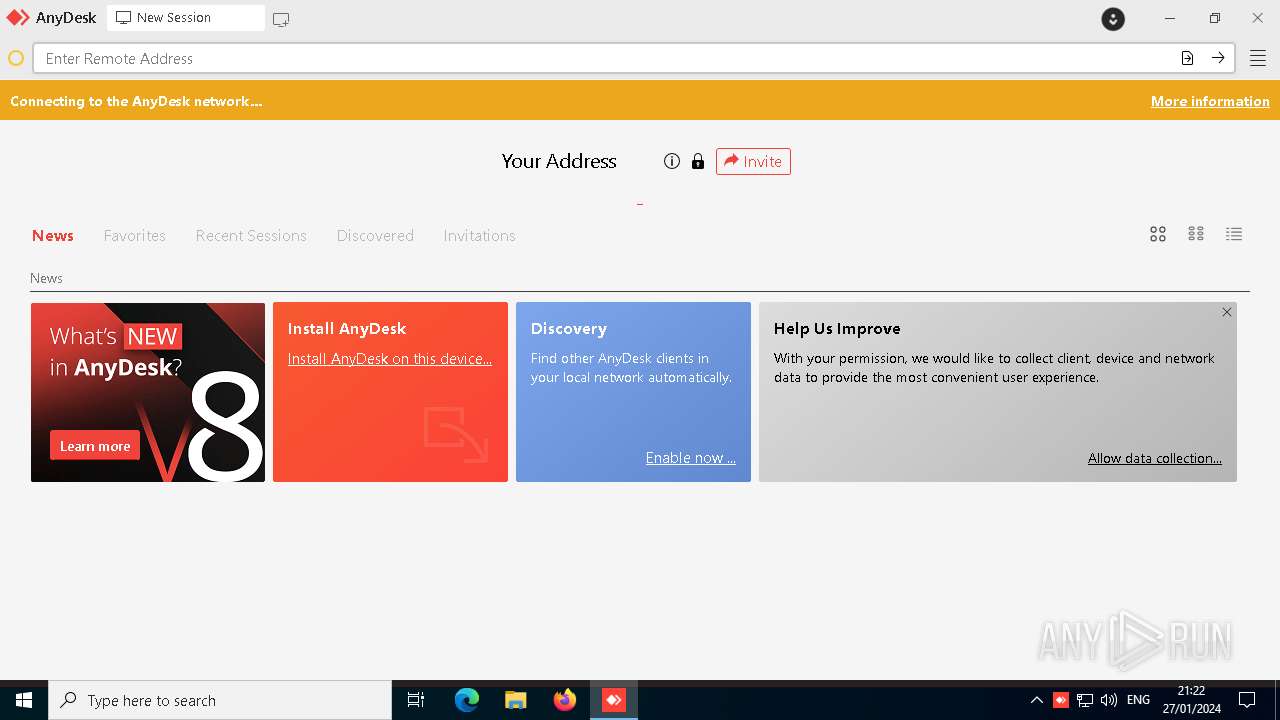
Task: Click the new session tab plus monitor icon
Action: pos(281,19)
